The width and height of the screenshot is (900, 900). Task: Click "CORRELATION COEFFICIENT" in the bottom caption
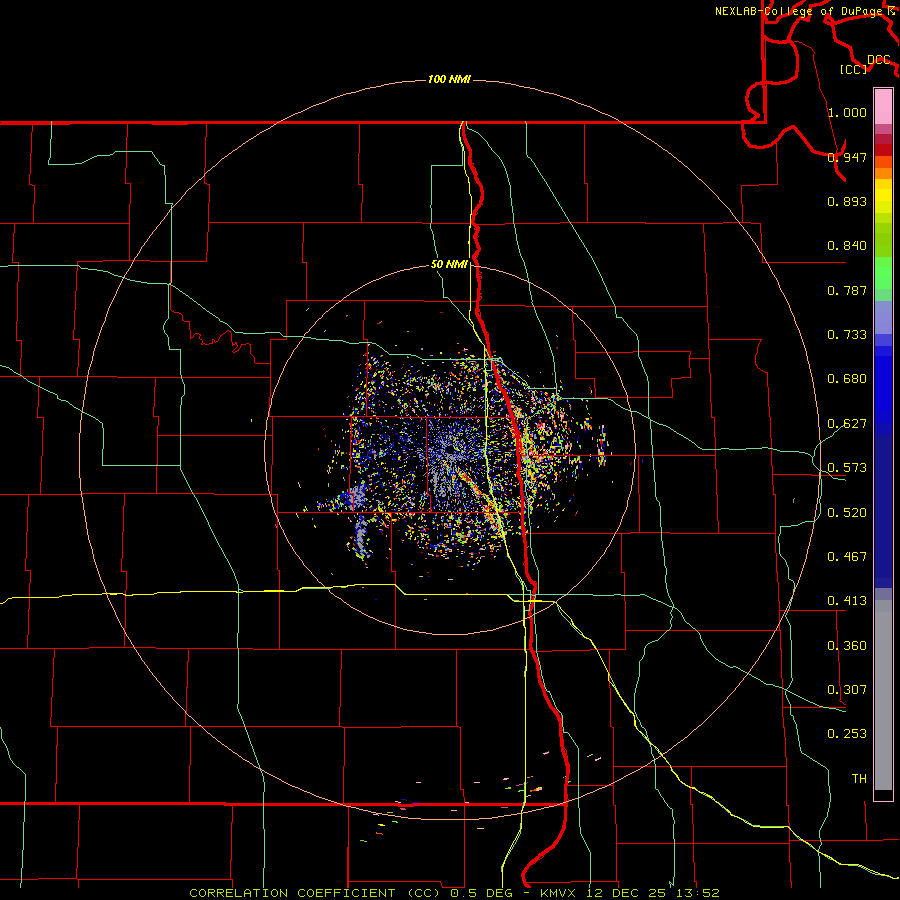(292, 893)
